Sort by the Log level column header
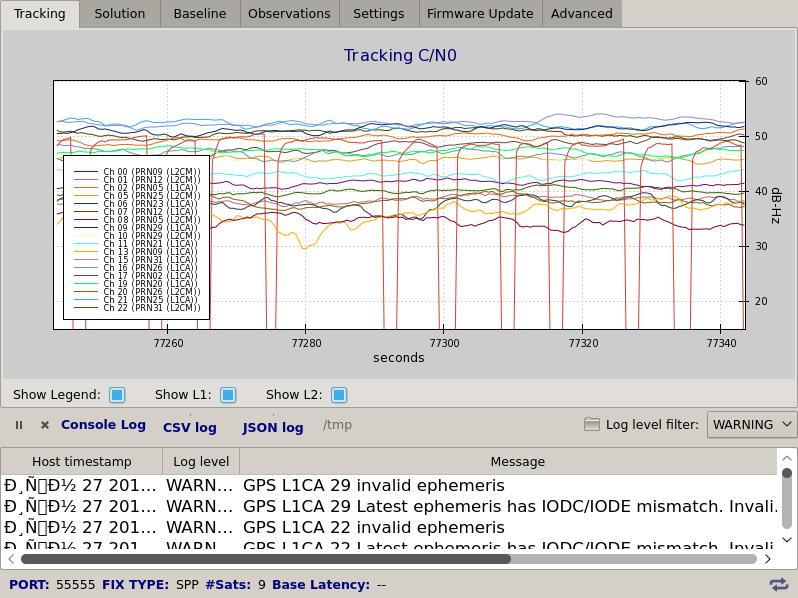Screen dimensions: 798x598 point(201,461)
